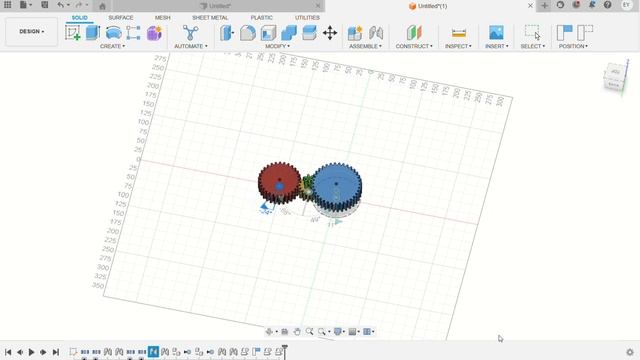The height and width of the screenshot is (360, 640).
Task: Click the Select tool icon
Action: (x=533, y=33)
